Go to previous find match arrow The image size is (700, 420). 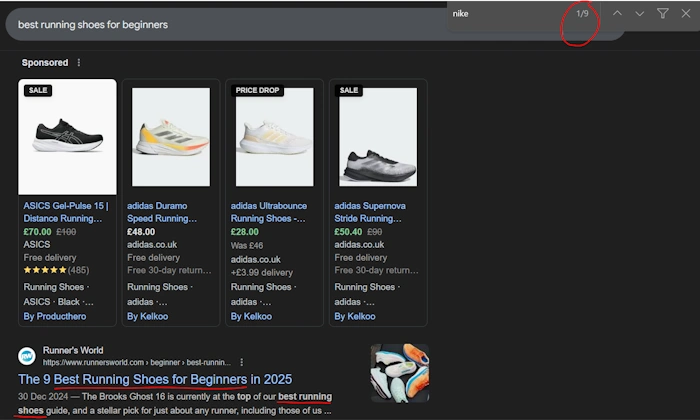617,13
